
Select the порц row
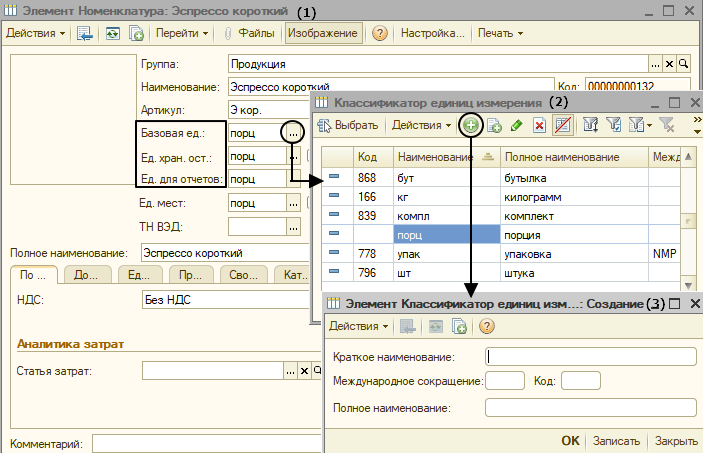[501, 235]
